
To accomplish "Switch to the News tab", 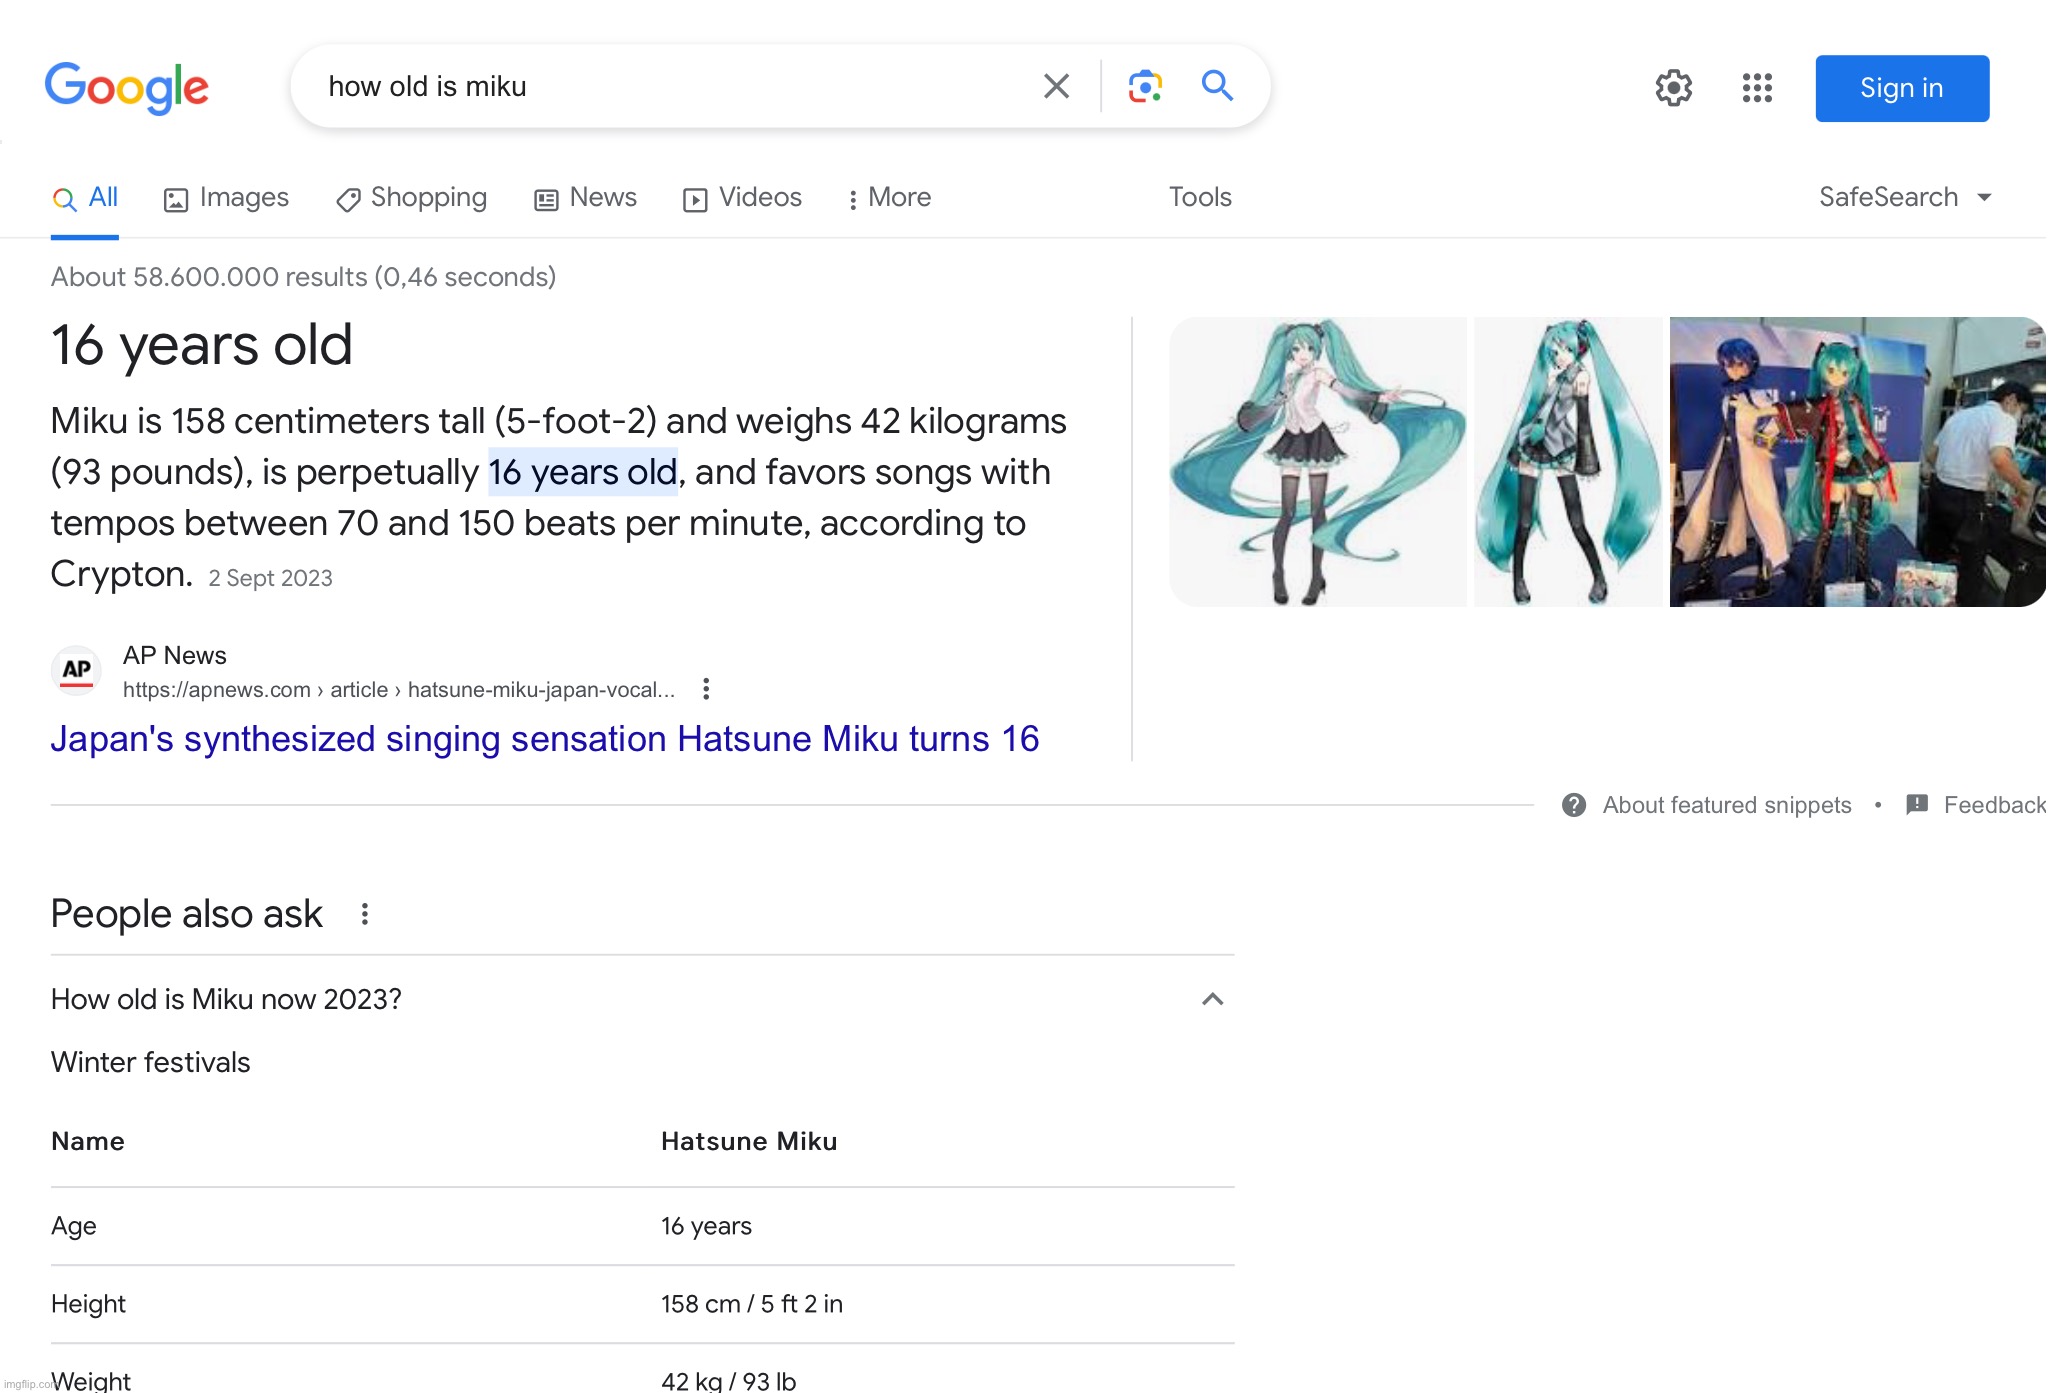I will click(x=585, y=198).
